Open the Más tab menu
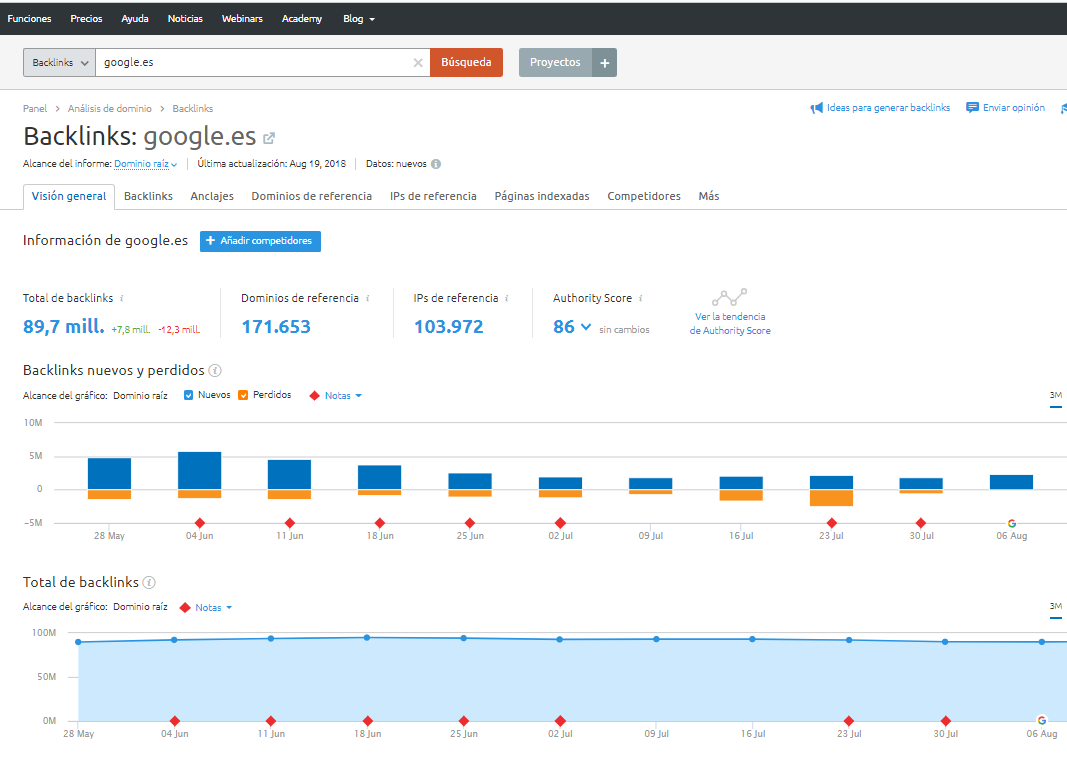1067x761 pixels. [708, 196]
